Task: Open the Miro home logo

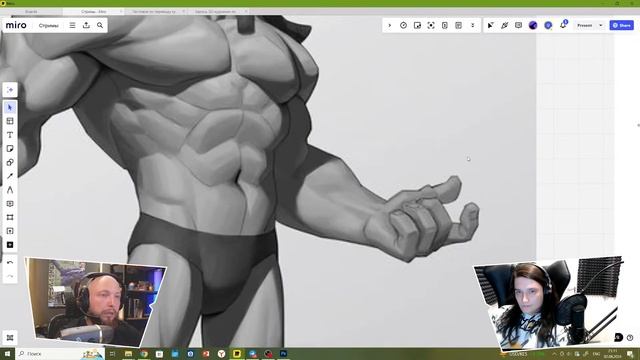Action: click(x=16, y=25)
